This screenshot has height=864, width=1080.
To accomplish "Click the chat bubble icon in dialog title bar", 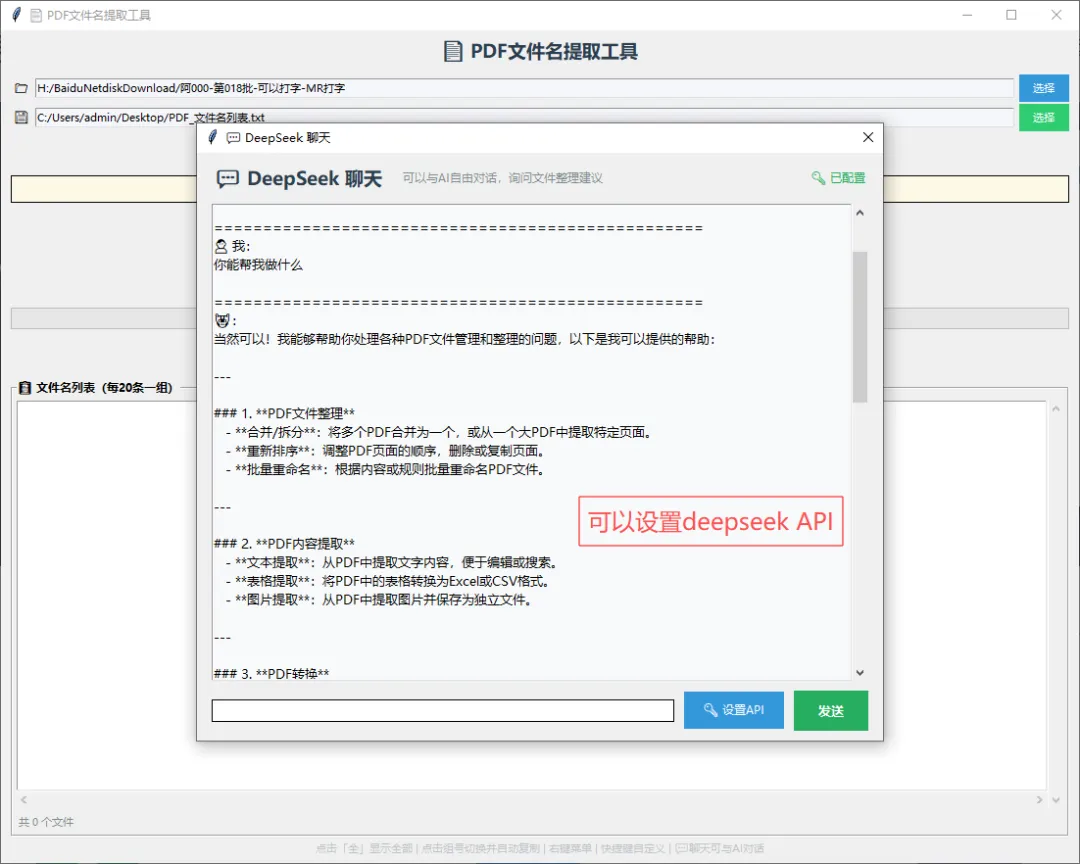I will pyautogui.click(x=233, y=138).
